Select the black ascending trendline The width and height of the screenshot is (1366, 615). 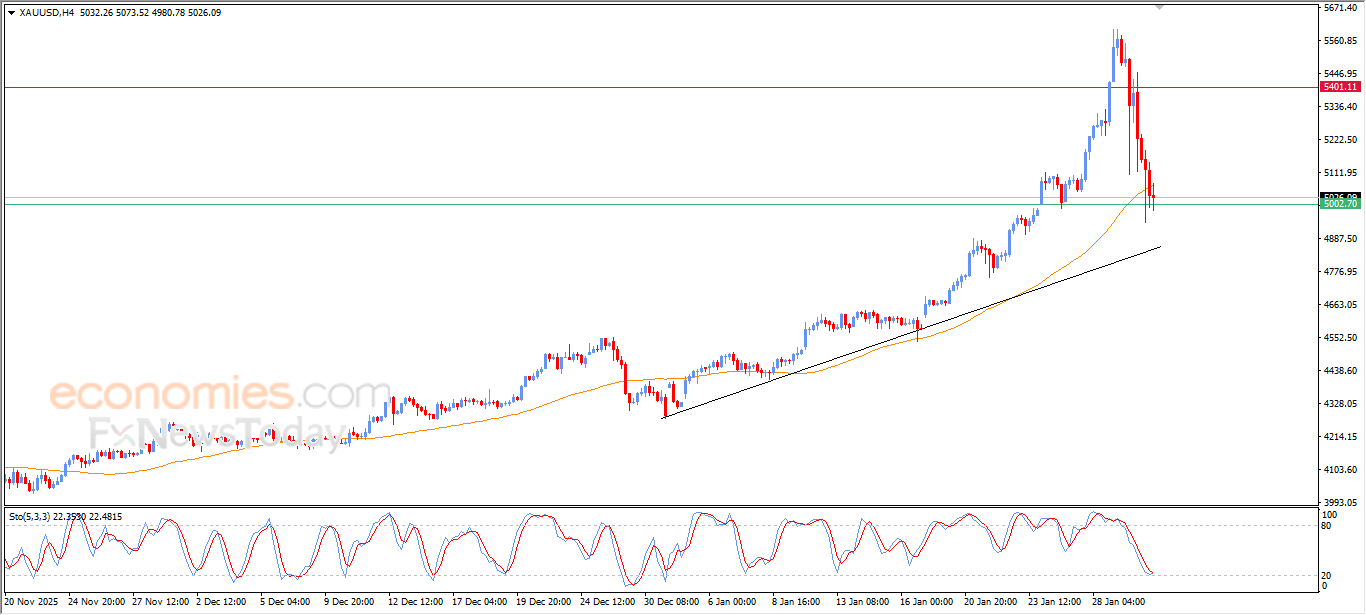click(911, 331)
